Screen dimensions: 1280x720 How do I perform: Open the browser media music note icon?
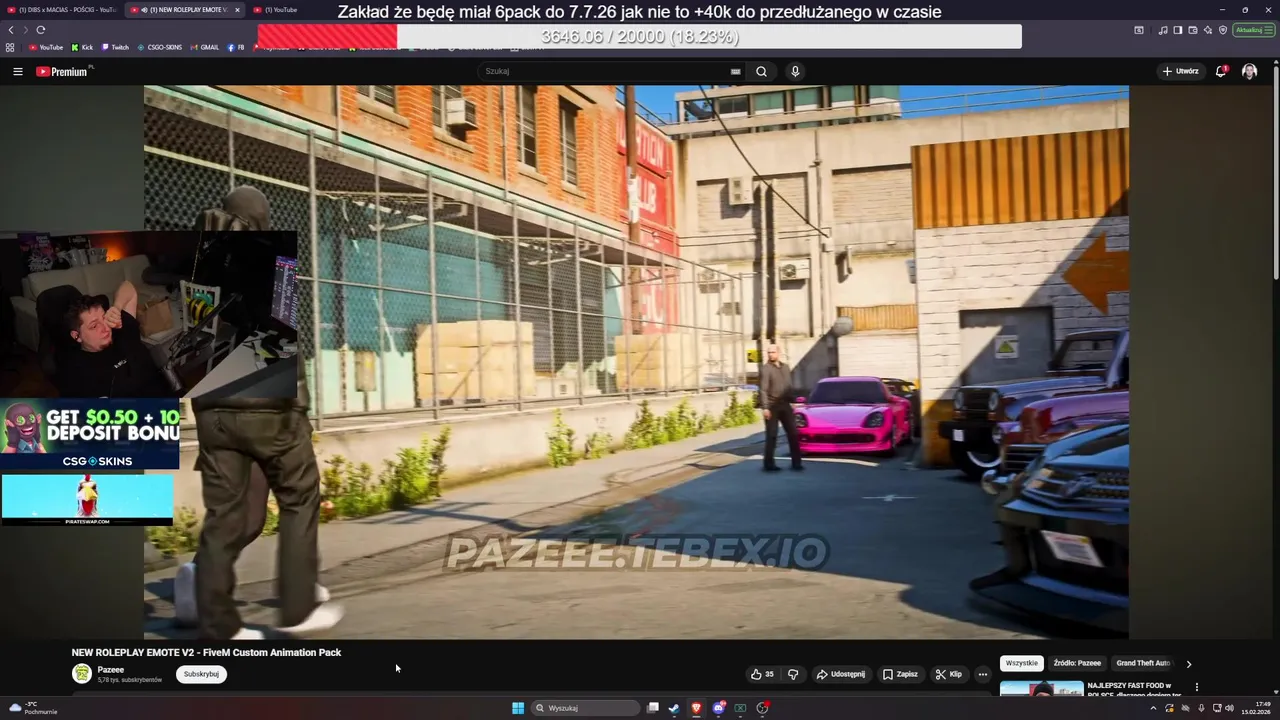tap(1163, 30)
